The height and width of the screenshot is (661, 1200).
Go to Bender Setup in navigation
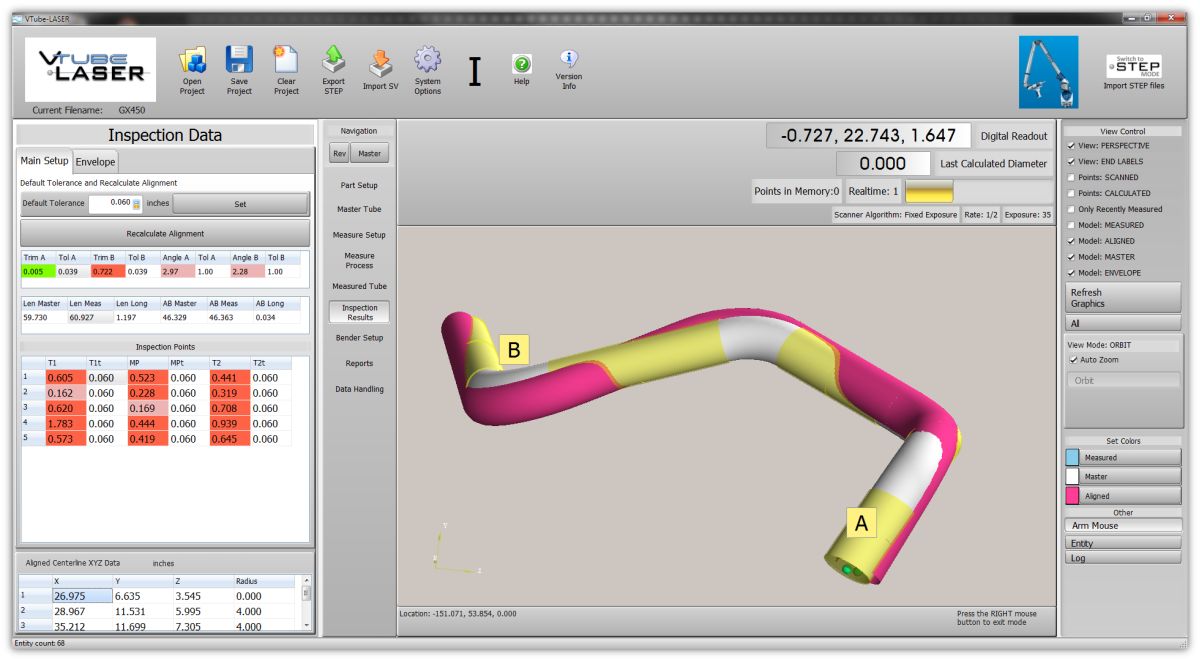(359, 338)
